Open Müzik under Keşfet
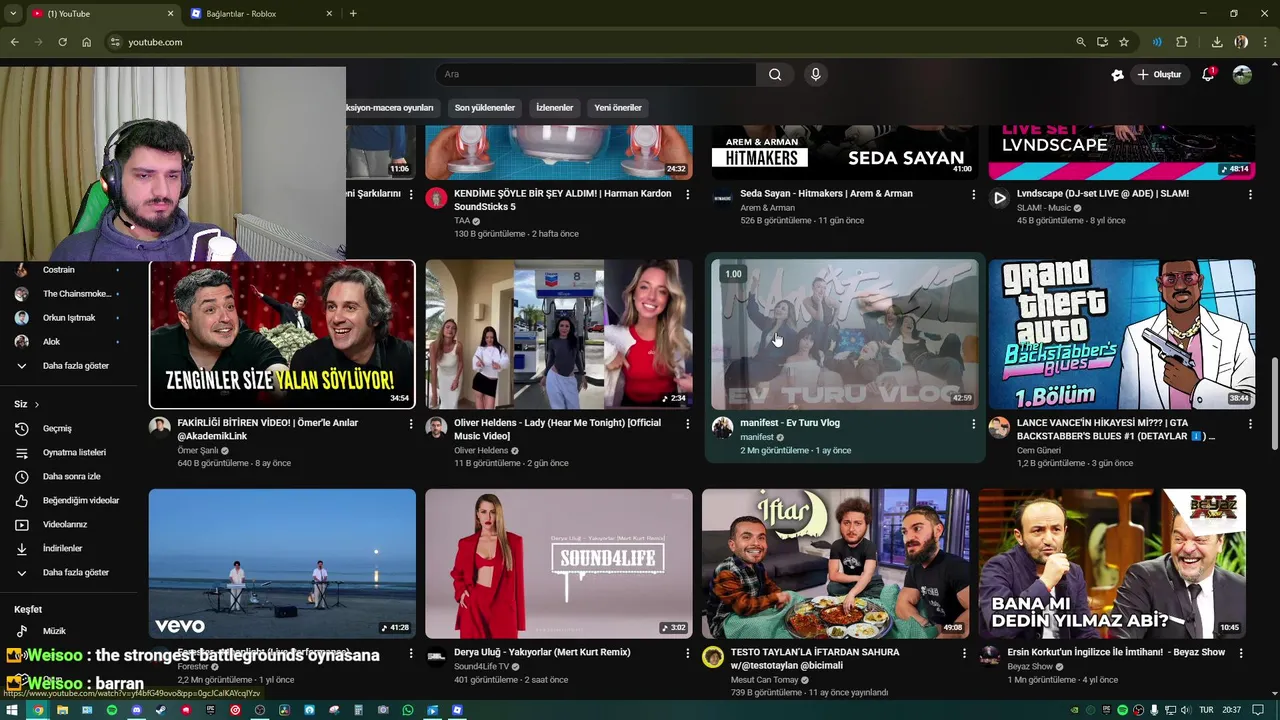This screenshot has width=1280, height=720. point(70,631)
